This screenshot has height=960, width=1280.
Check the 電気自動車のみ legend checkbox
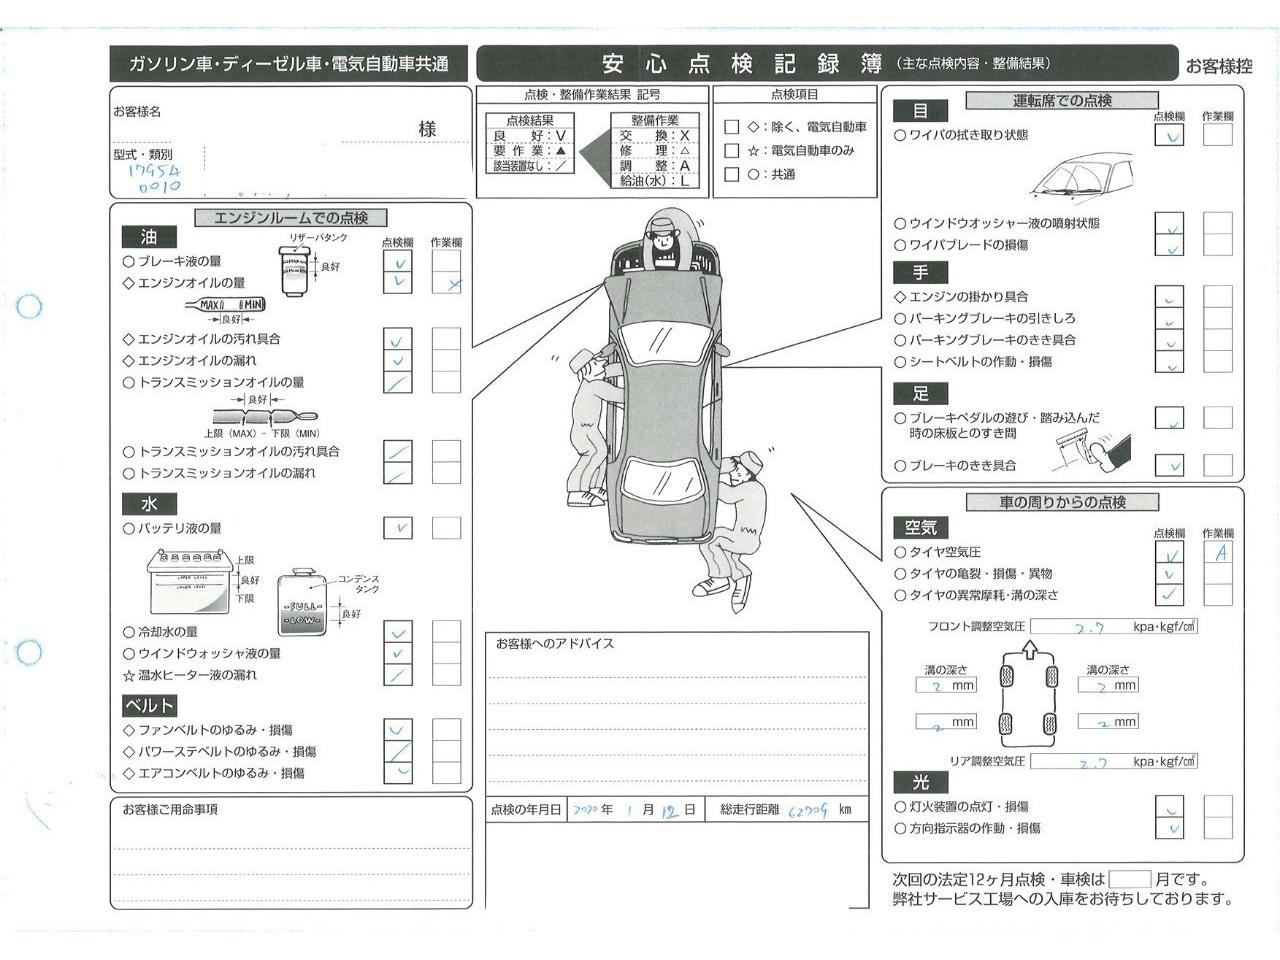tap(732, 151)
